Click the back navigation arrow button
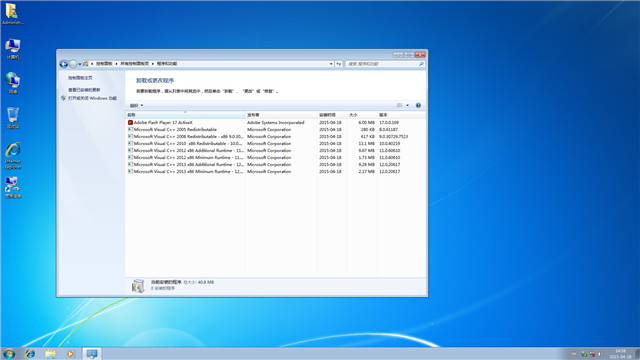Screen dimensions: 640x360 point(64,64)
